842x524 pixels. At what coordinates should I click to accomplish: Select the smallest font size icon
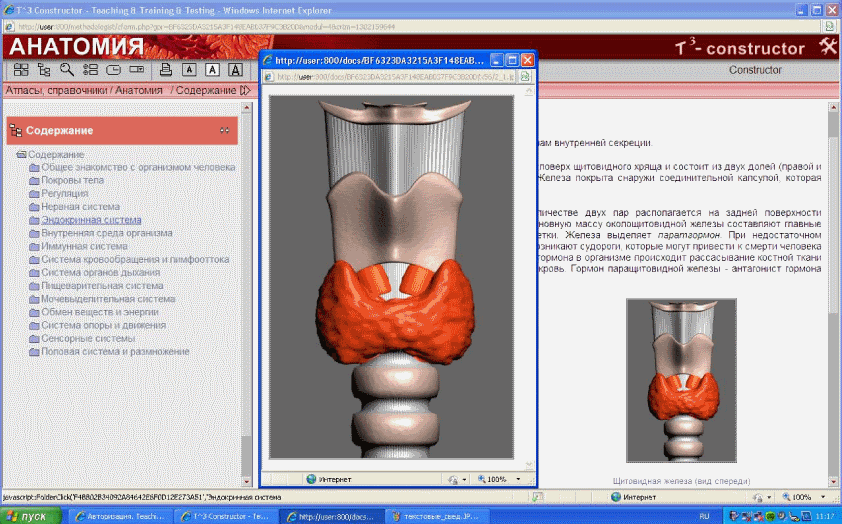(x=189, y=70)
